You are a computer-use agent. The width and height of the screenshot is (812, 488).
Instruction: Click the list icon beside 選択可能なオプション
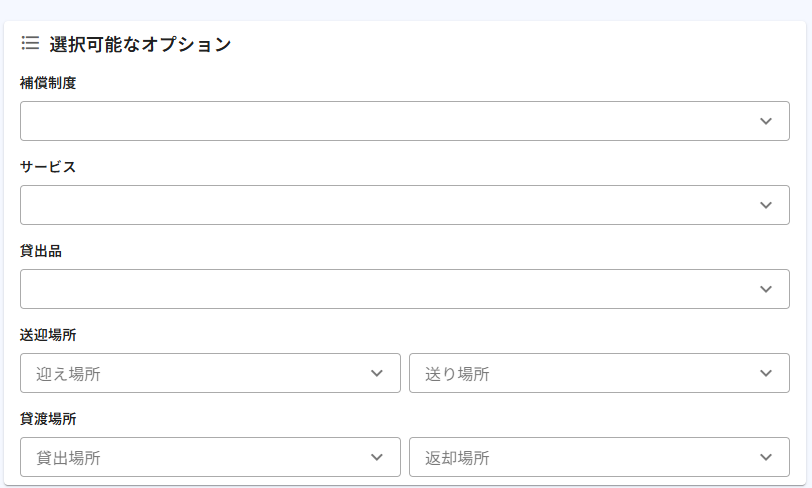tap(30, 43)
